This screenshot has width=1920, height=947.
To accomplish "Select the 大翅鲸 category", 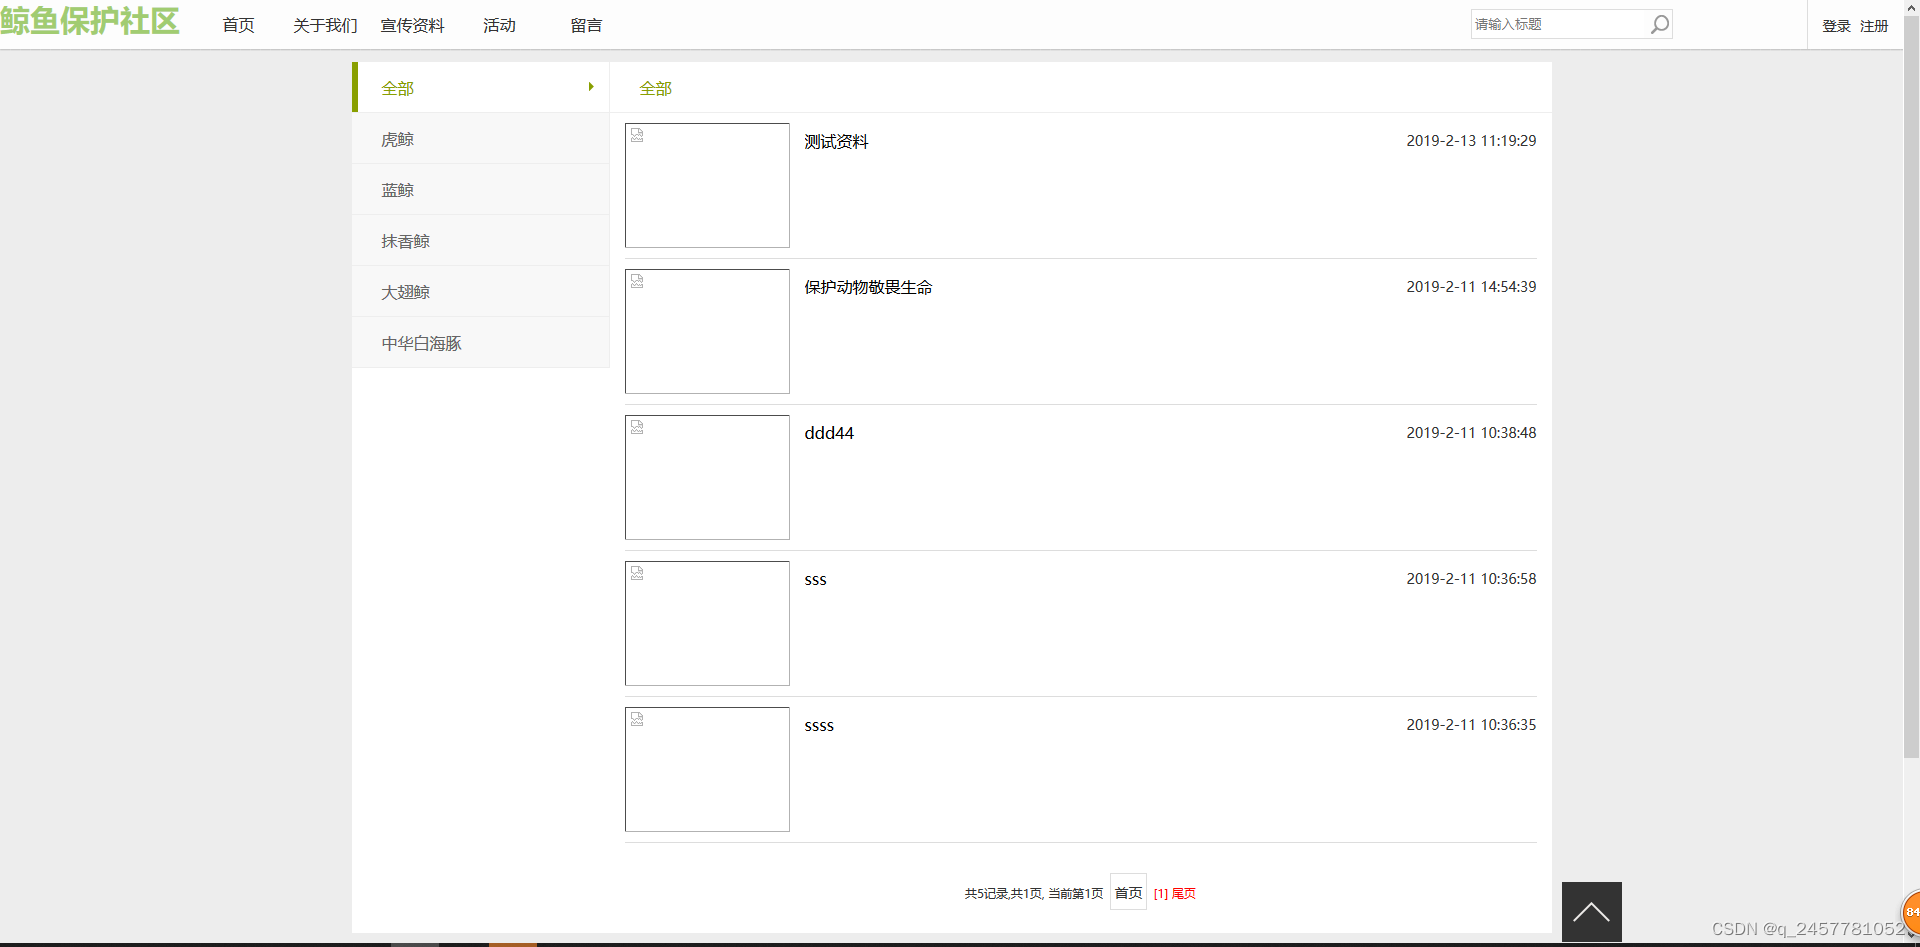I will pyautogui.click(x=480, y=291).
